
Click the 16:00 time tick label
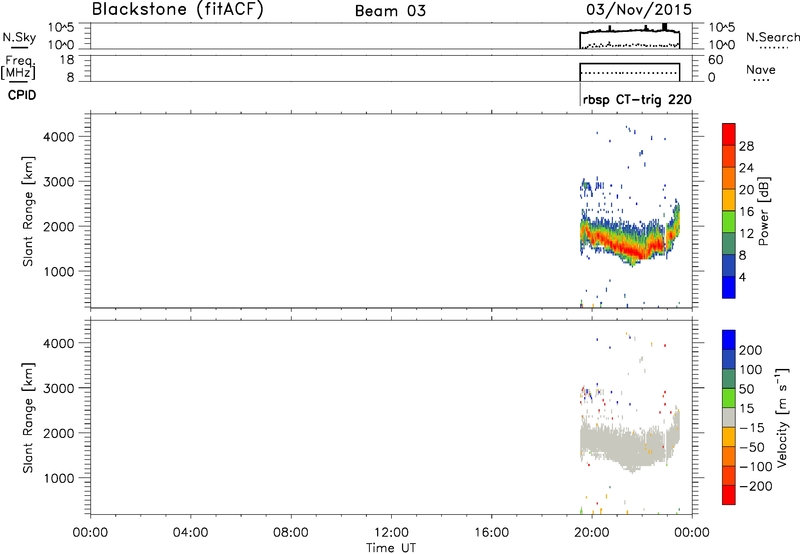(x=491, y=533)
